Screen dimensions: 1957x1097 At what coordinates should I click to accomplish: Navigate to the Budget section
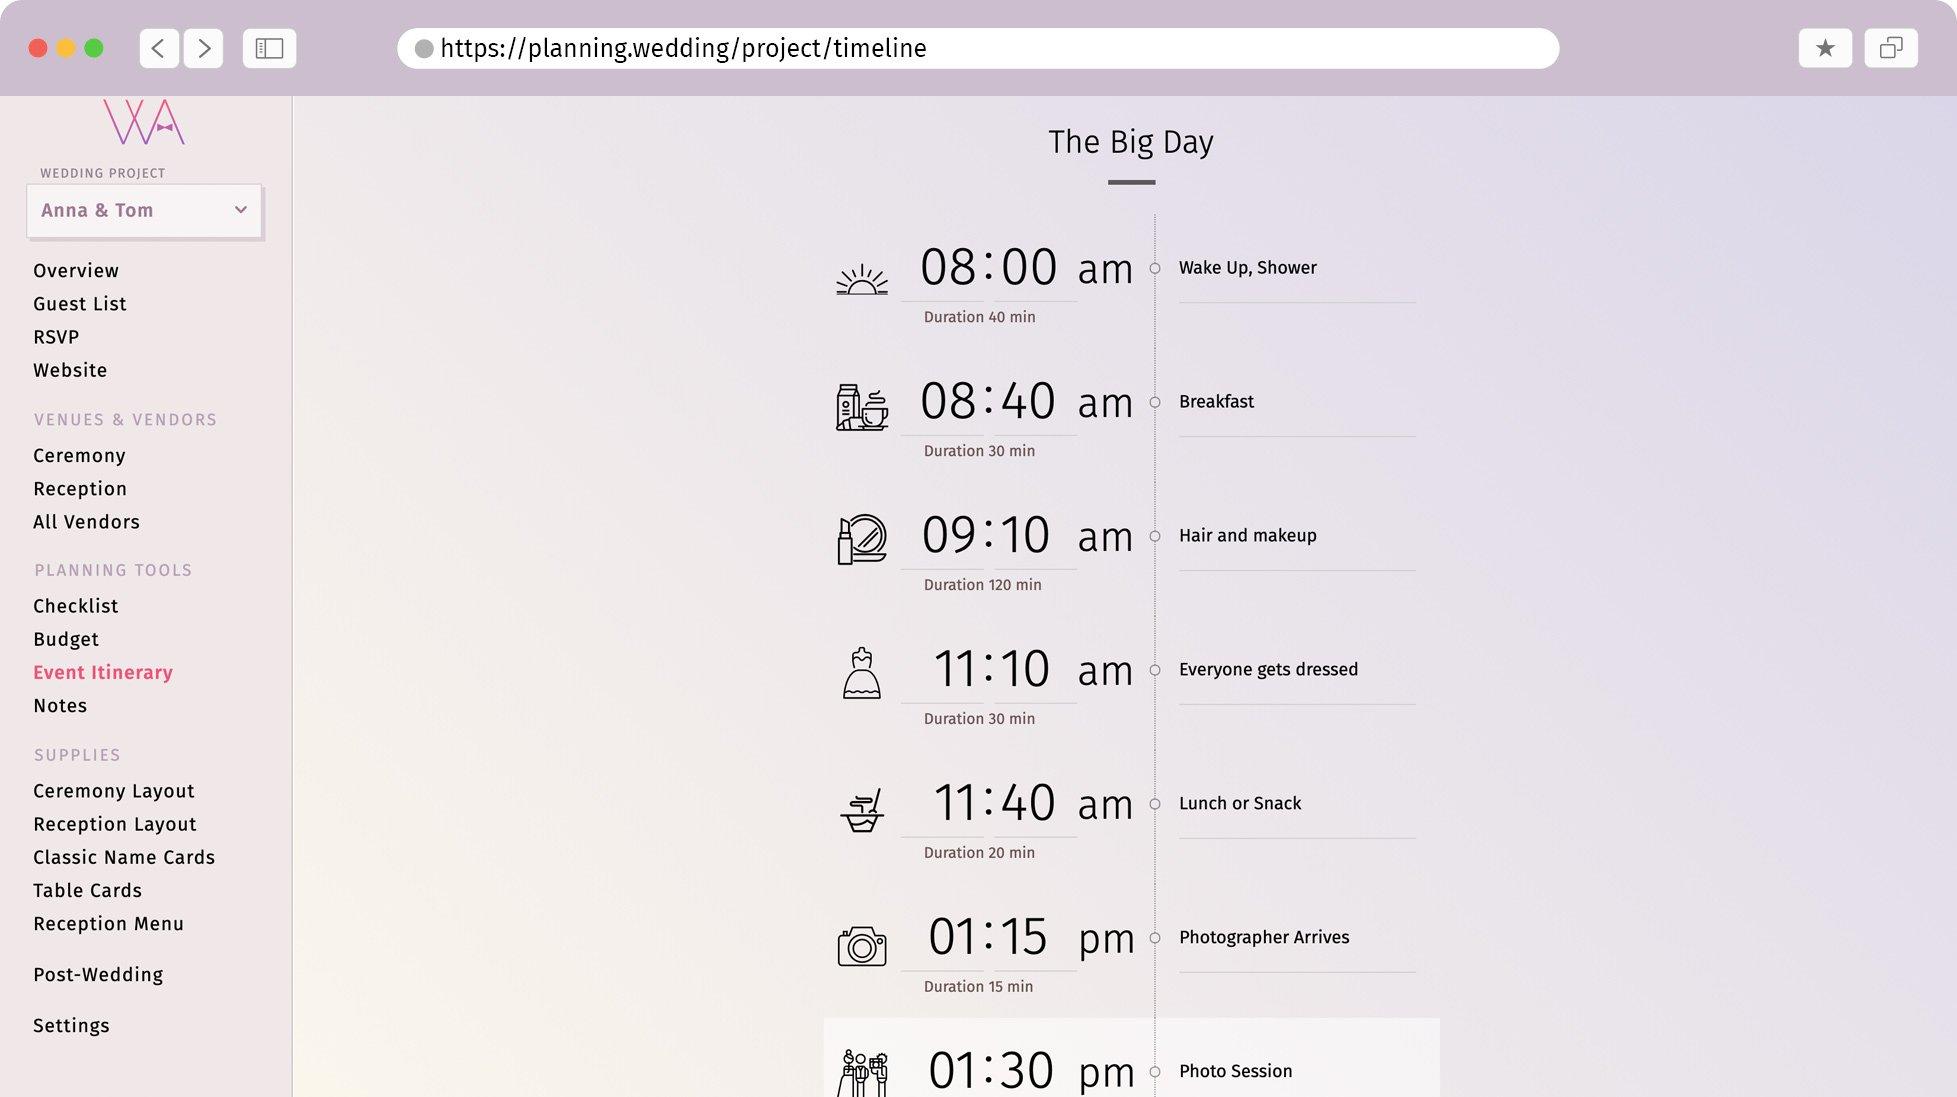[x=65, y=639]
